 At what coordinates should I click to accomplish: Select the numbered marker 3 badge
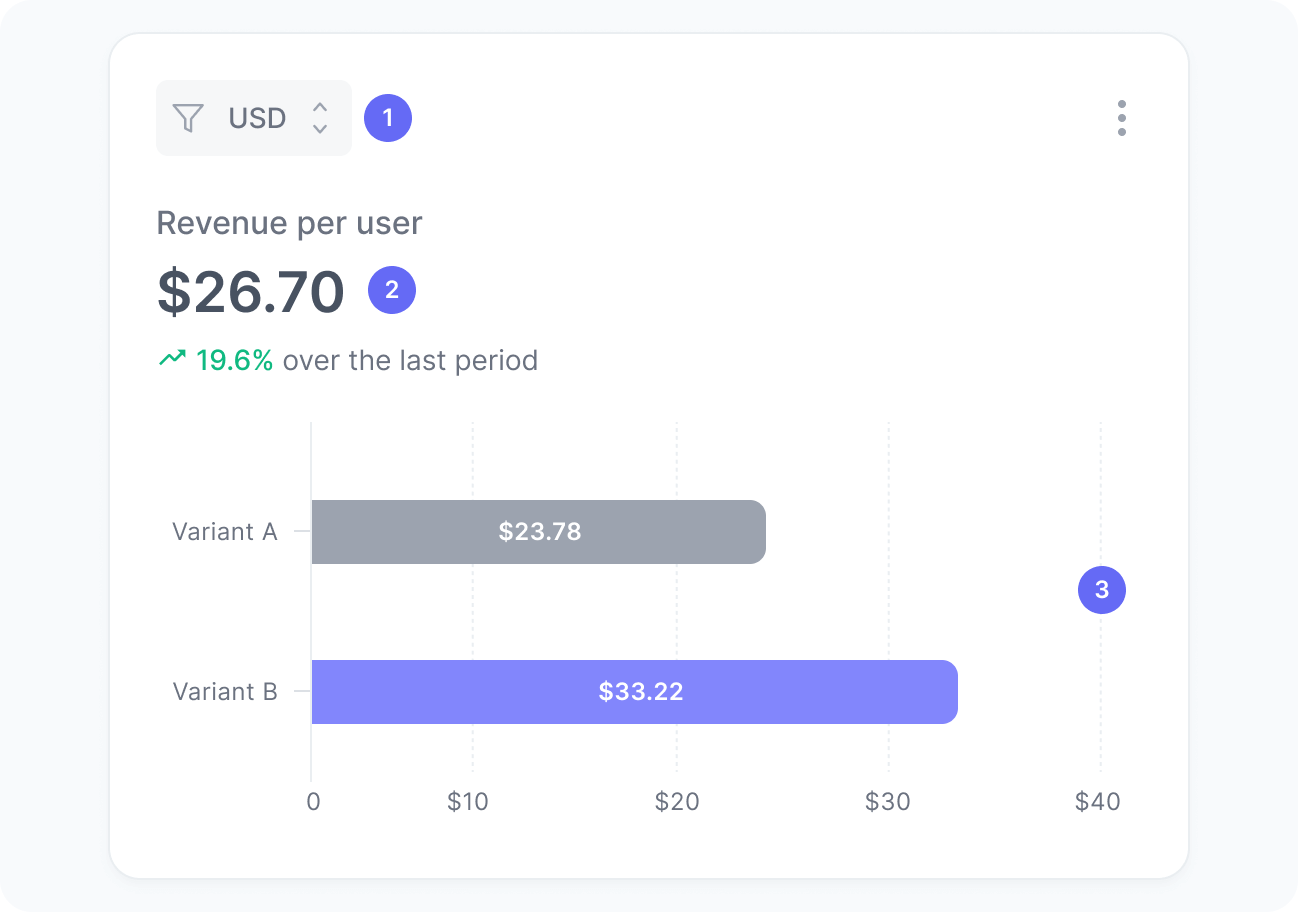1102,591
